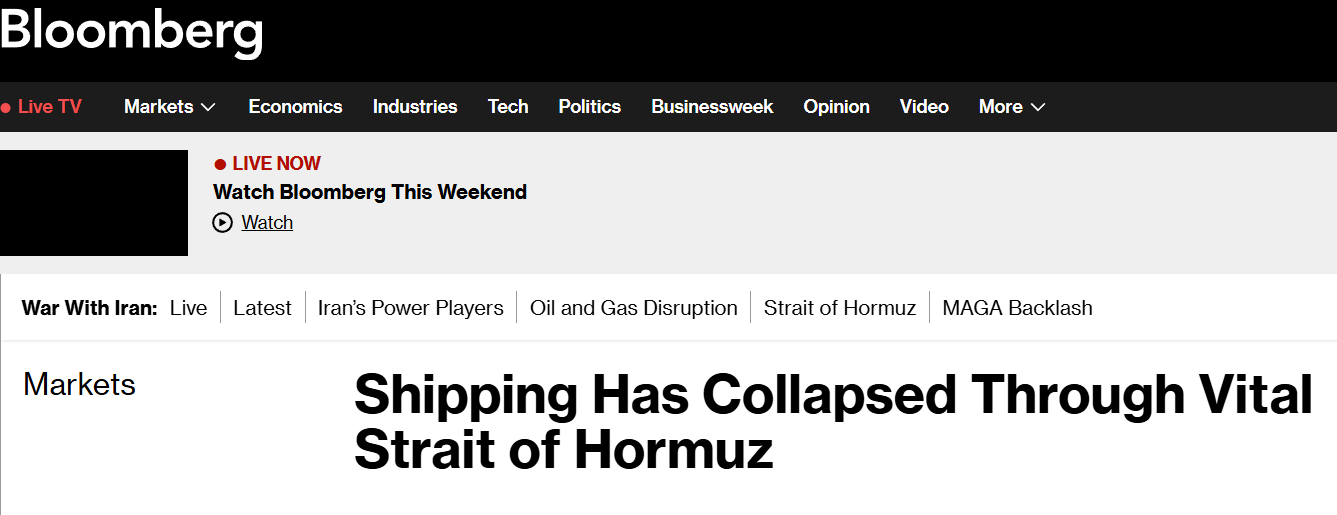Screen dimensions: 1337x515
Task: Open the MAGA Backlash topic link
Action: 1017,308
